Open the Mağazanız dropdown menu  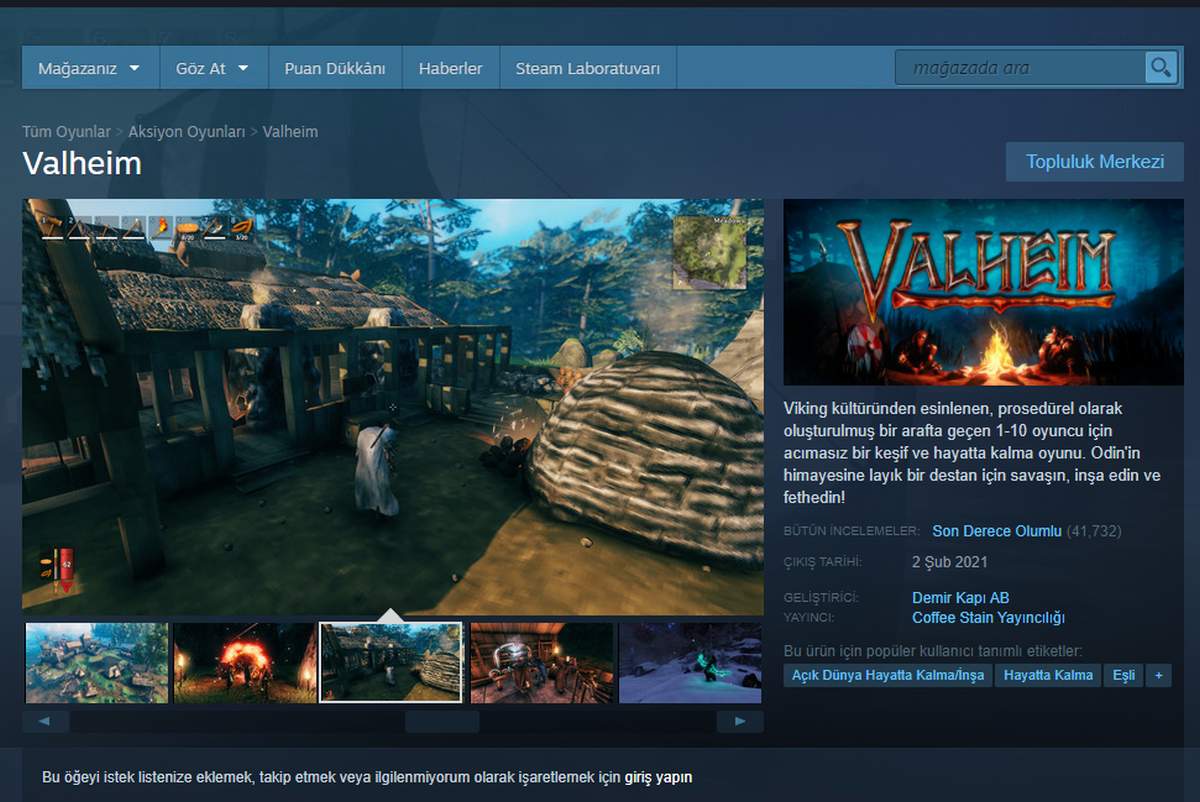pos(88,68)
